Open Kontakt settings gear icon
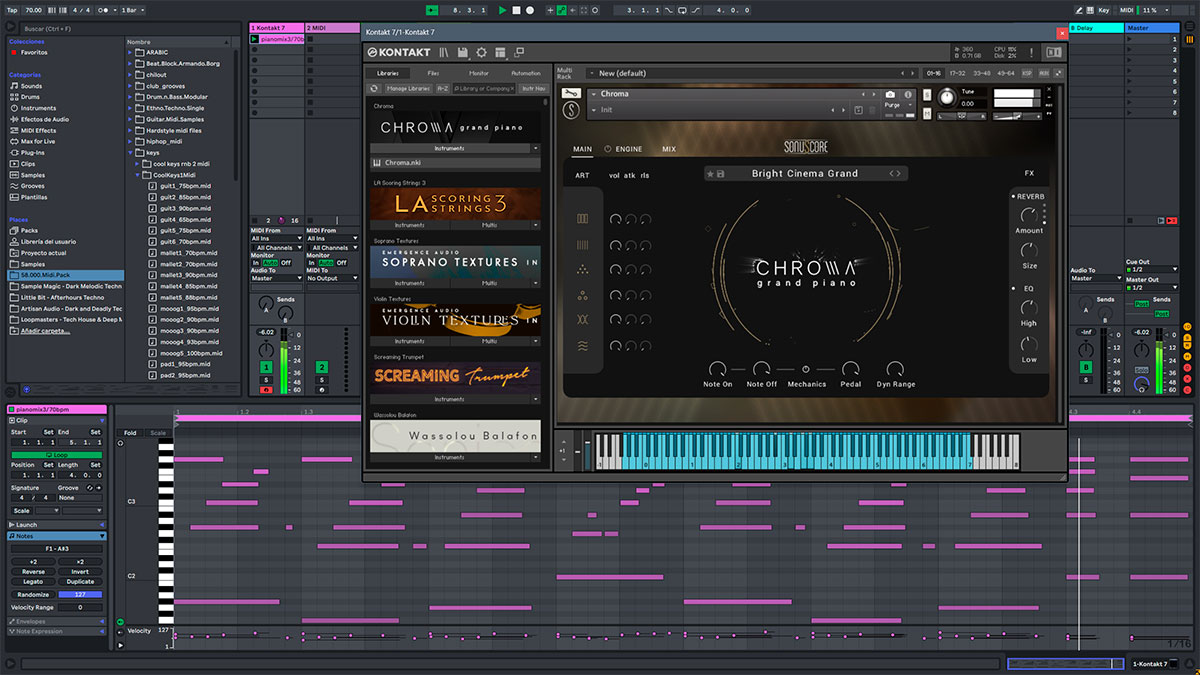This screenshot has height=675, width=1200. [x=481, y=52]
